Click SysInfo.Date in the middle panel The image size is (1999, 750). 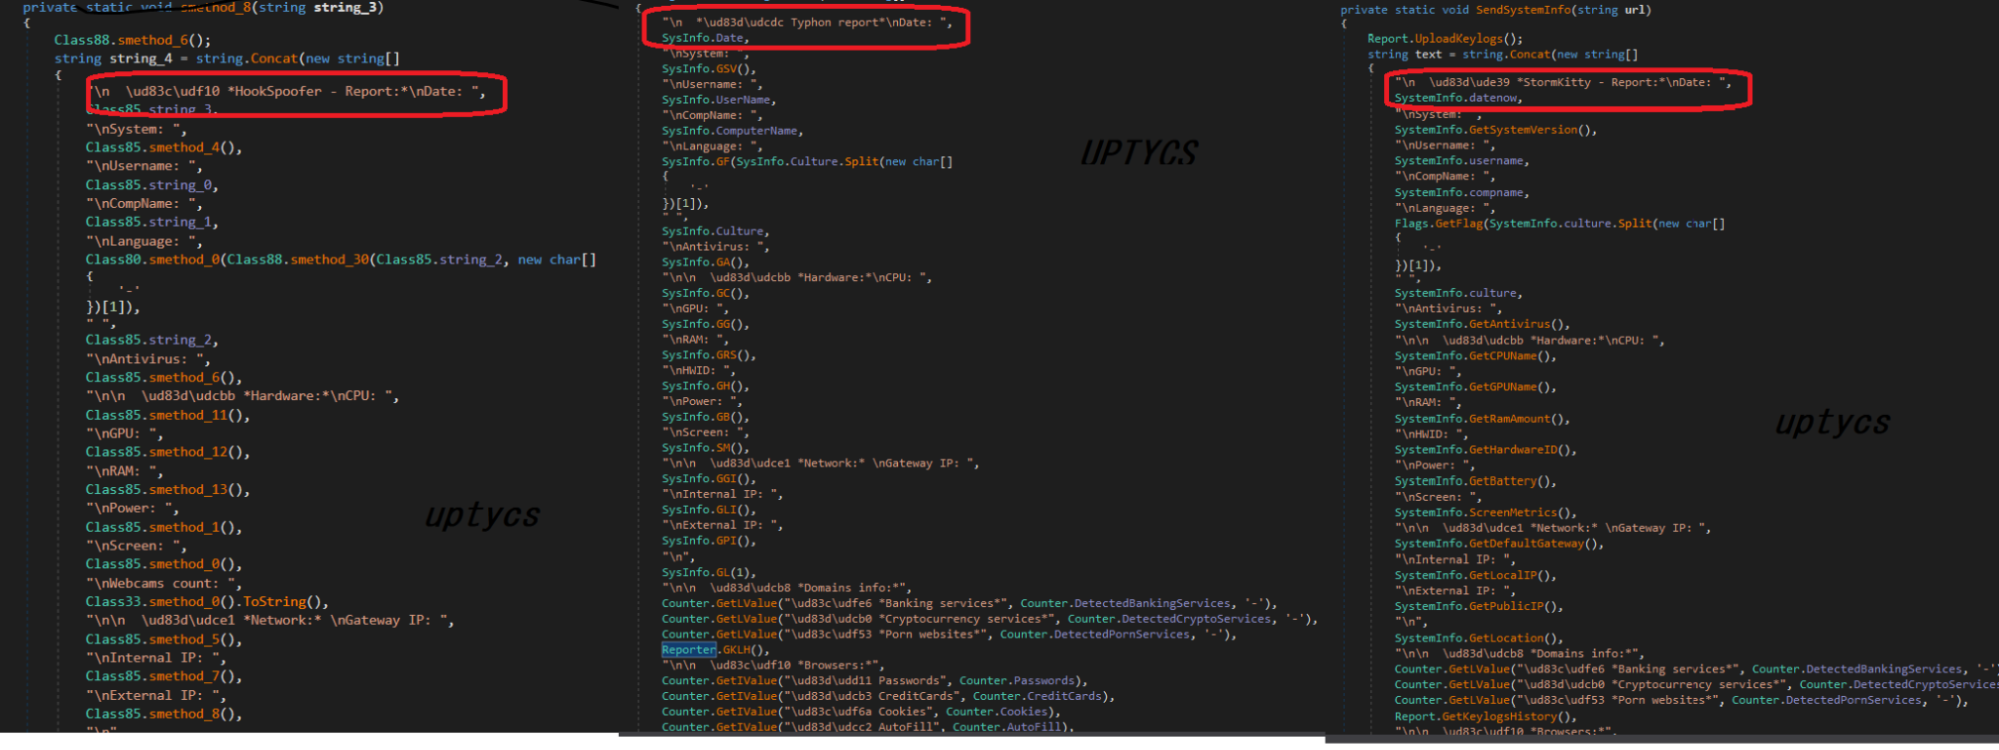(705, 38)
